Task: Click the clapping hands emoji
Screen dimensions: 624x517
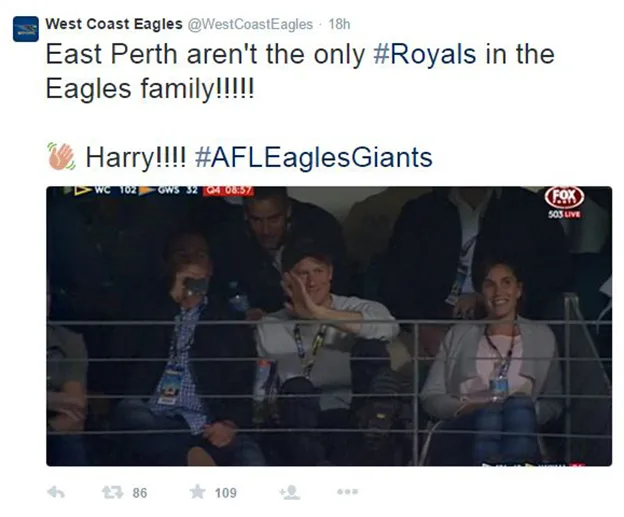Action: 61,156
